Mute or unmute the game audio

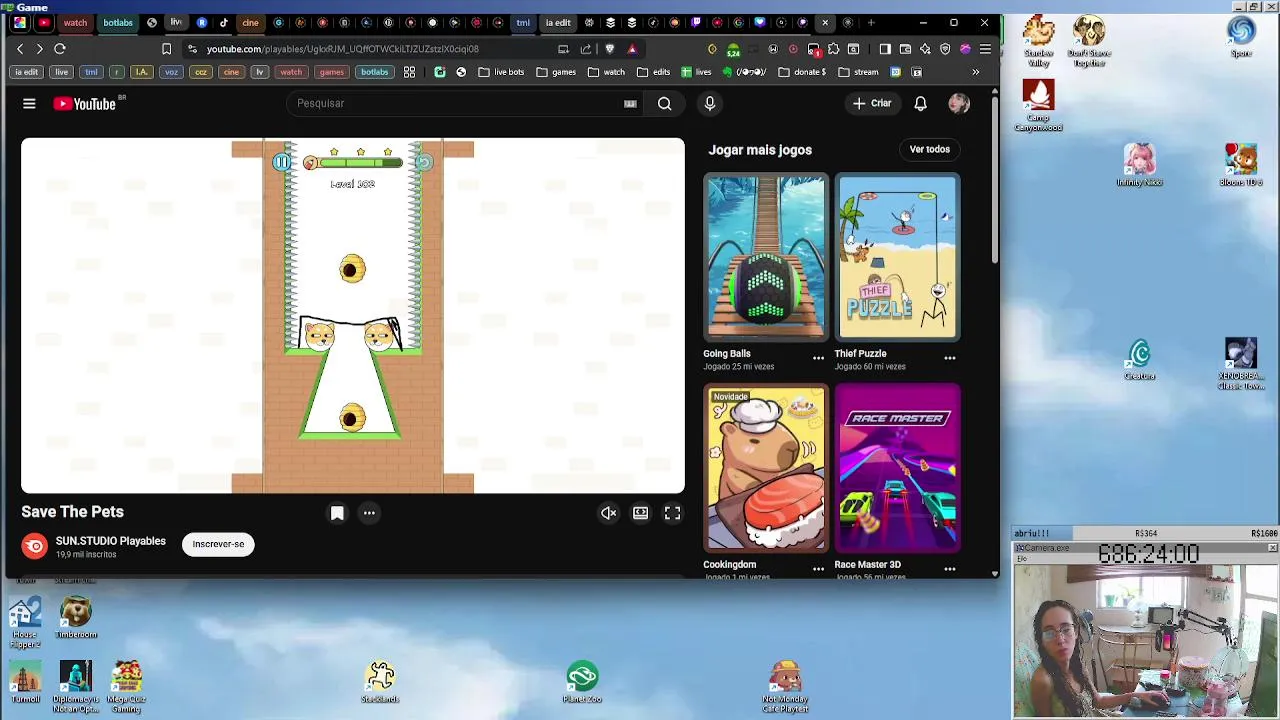click(608, 513)
